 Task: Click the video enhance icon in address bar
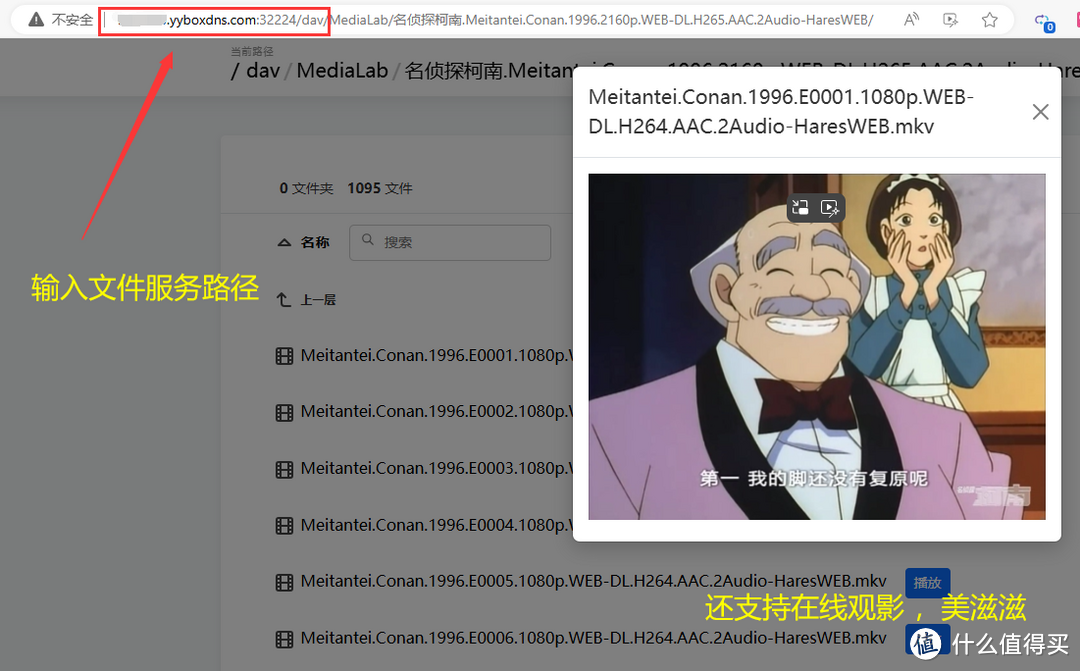[951, 20]
